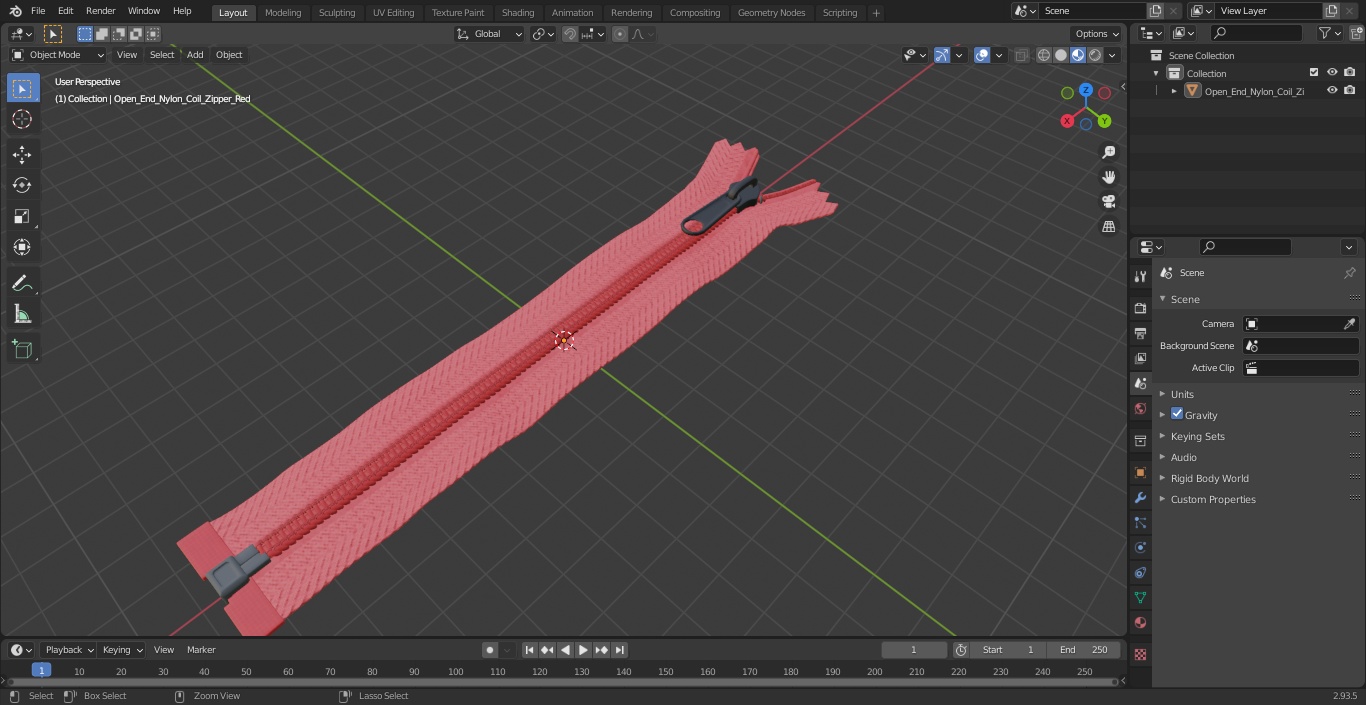This screenshot has height=705, width=1366.
Task: Open the World properties tab
Action: pos(1140,408)
